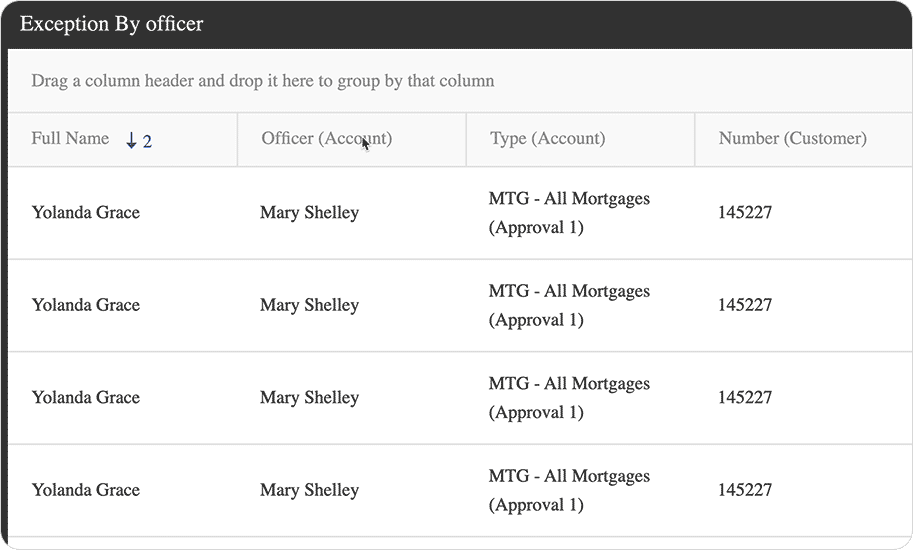Screen dimensions: 913x550
Task: Select Yolanda Grace in second row
Action: click(x=86, y=305)
